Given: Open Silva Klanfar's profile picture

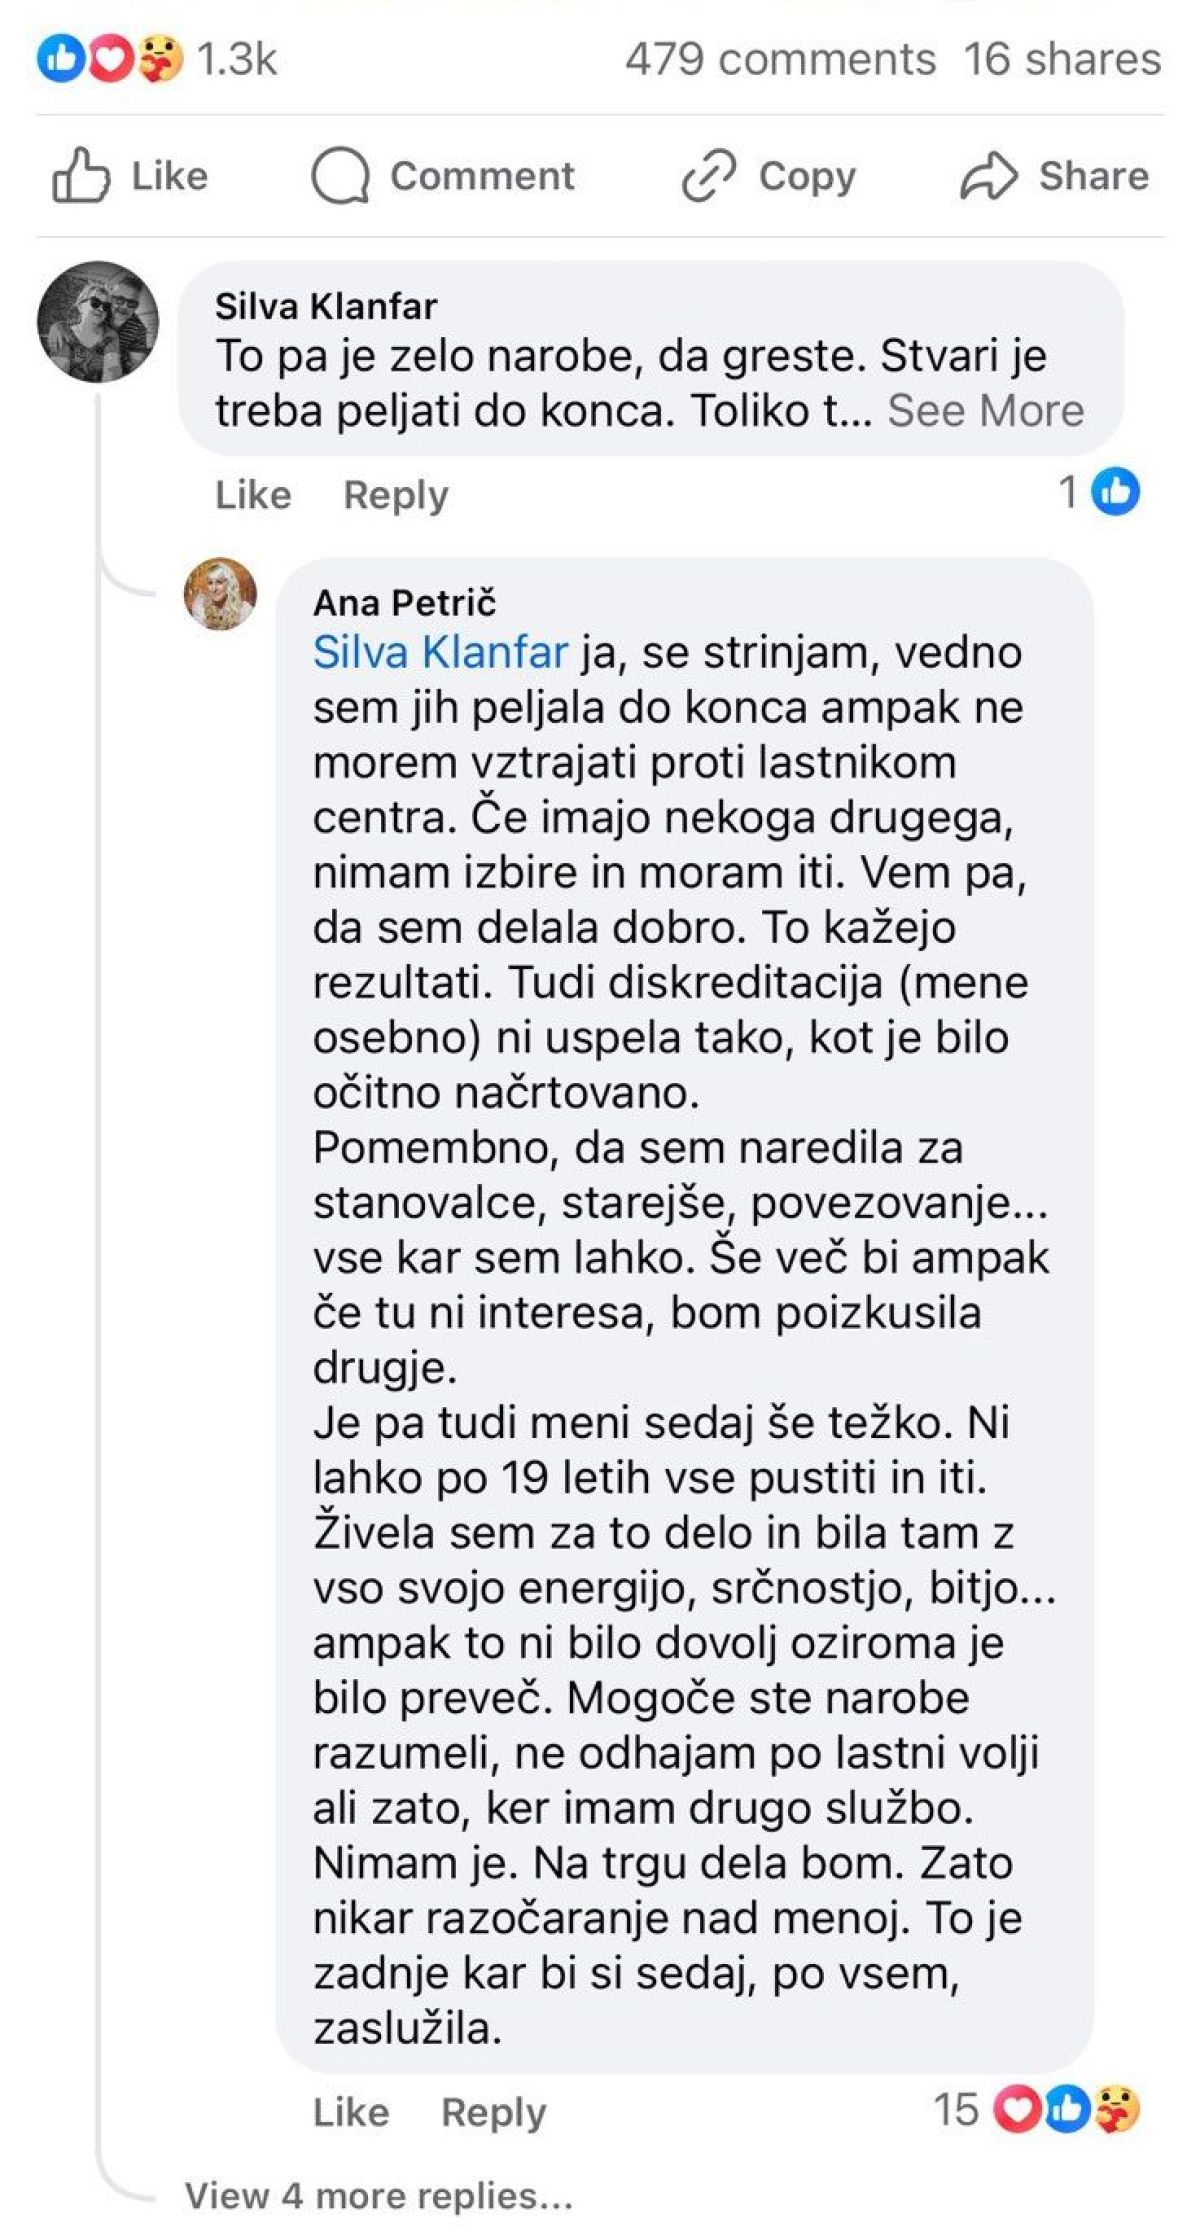Looking at the screenshot, I should [98, 322].
